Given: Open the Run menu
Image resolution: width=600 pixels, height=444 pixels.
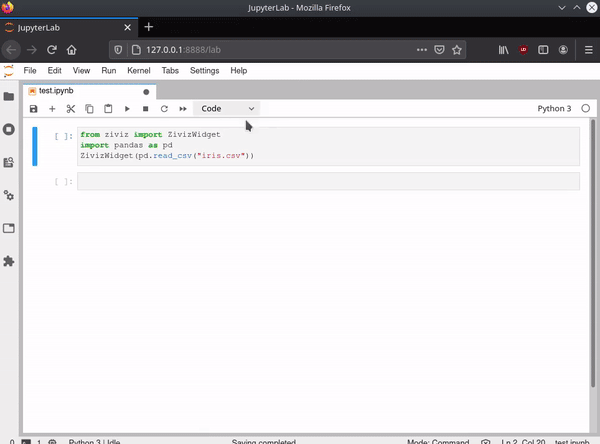Looking at the screenshot, I should tap(109, 71).
